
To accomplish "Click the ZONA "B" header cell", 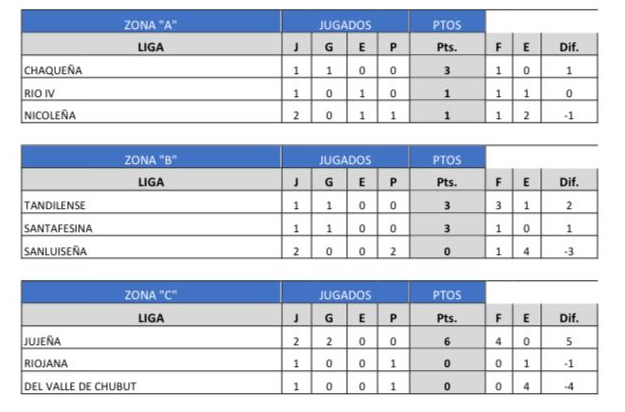I will click(x=151, y=157).
